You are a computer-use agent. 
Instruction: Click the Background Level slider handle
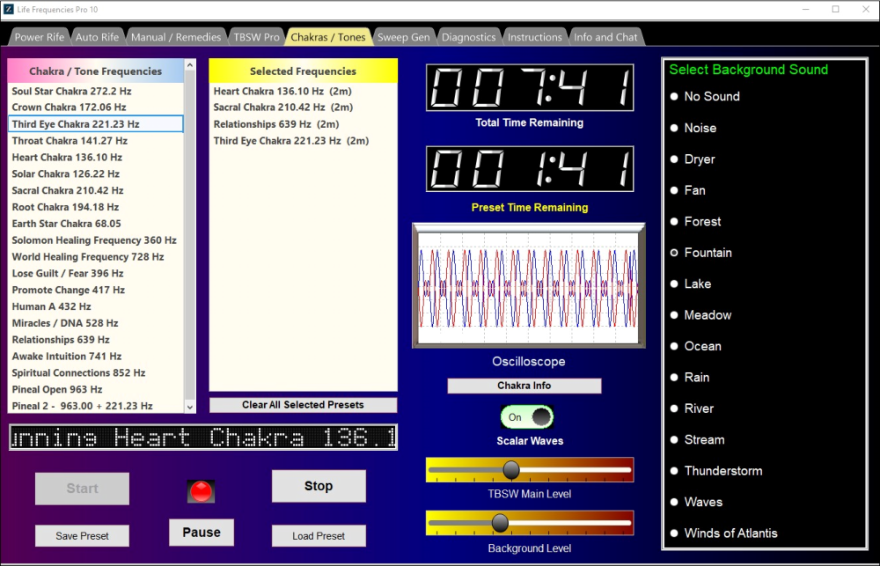[500, 523]
